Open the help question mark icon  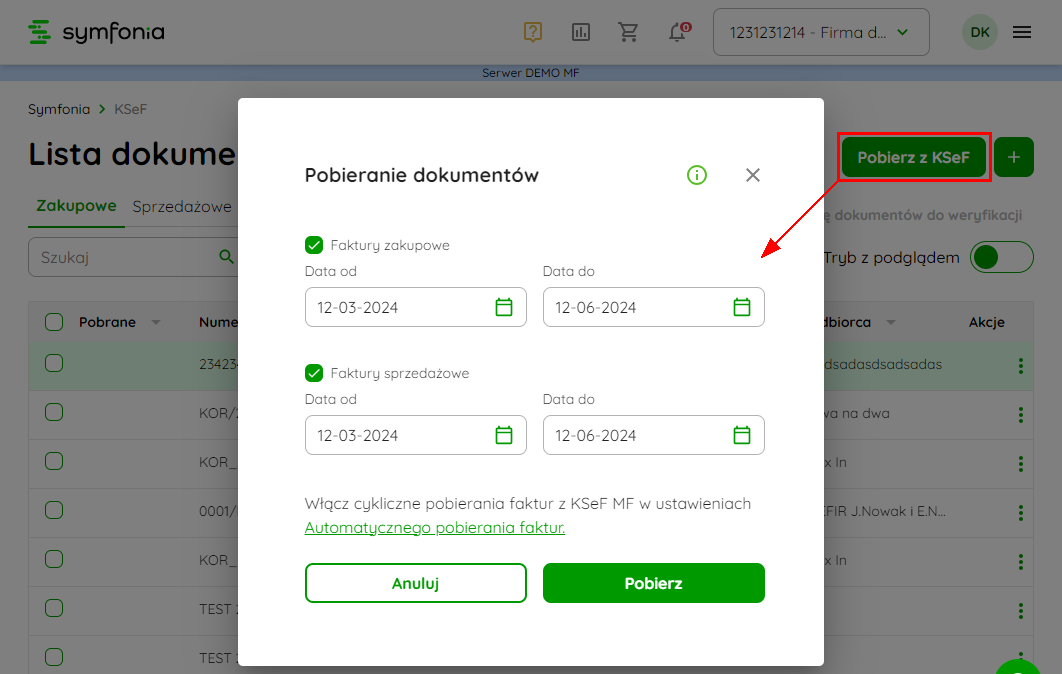(532, 32)
